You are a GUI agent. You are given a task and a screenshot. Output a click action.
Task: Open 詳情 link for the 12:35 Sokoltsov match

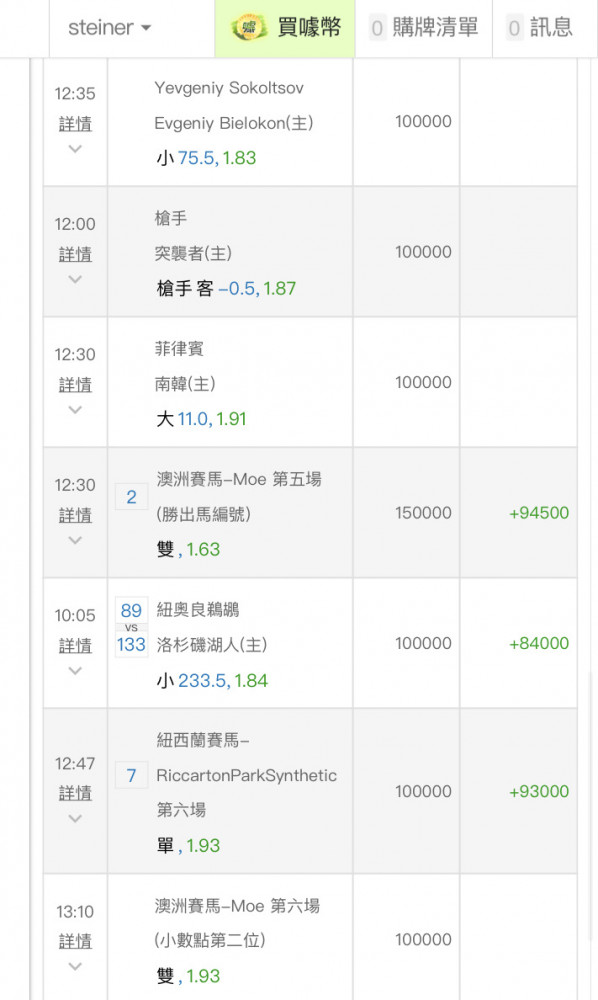(75, 124)
